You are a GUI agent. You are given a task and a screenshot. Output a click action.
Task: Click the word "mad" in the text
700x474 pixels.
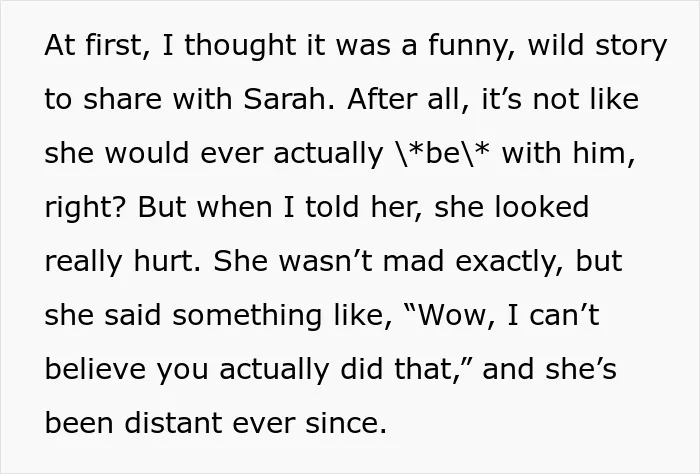(x=413, y=261)
